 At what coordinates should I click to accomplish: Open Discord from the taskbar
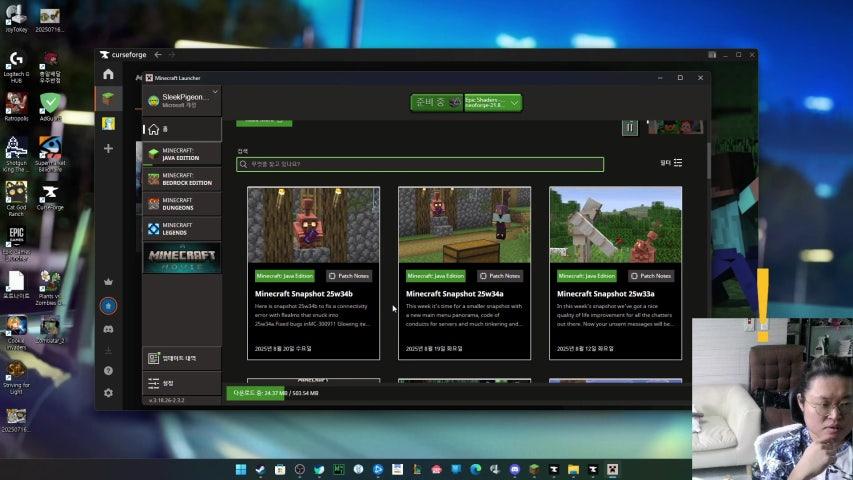(x=515, y=469)
